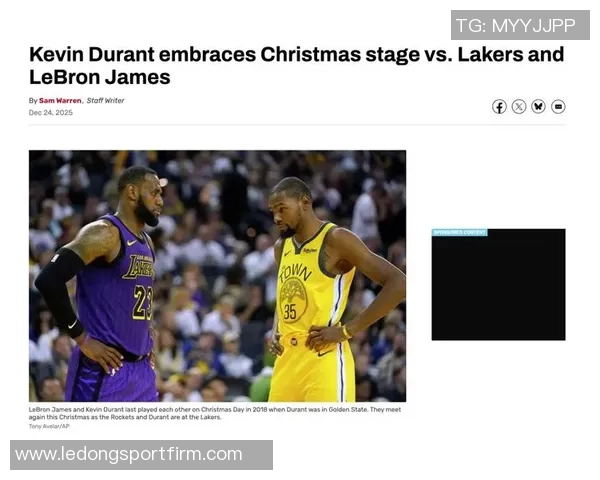Click the Sponsored Content label
The width and height of the screenshot is (600, 480).
460,232
